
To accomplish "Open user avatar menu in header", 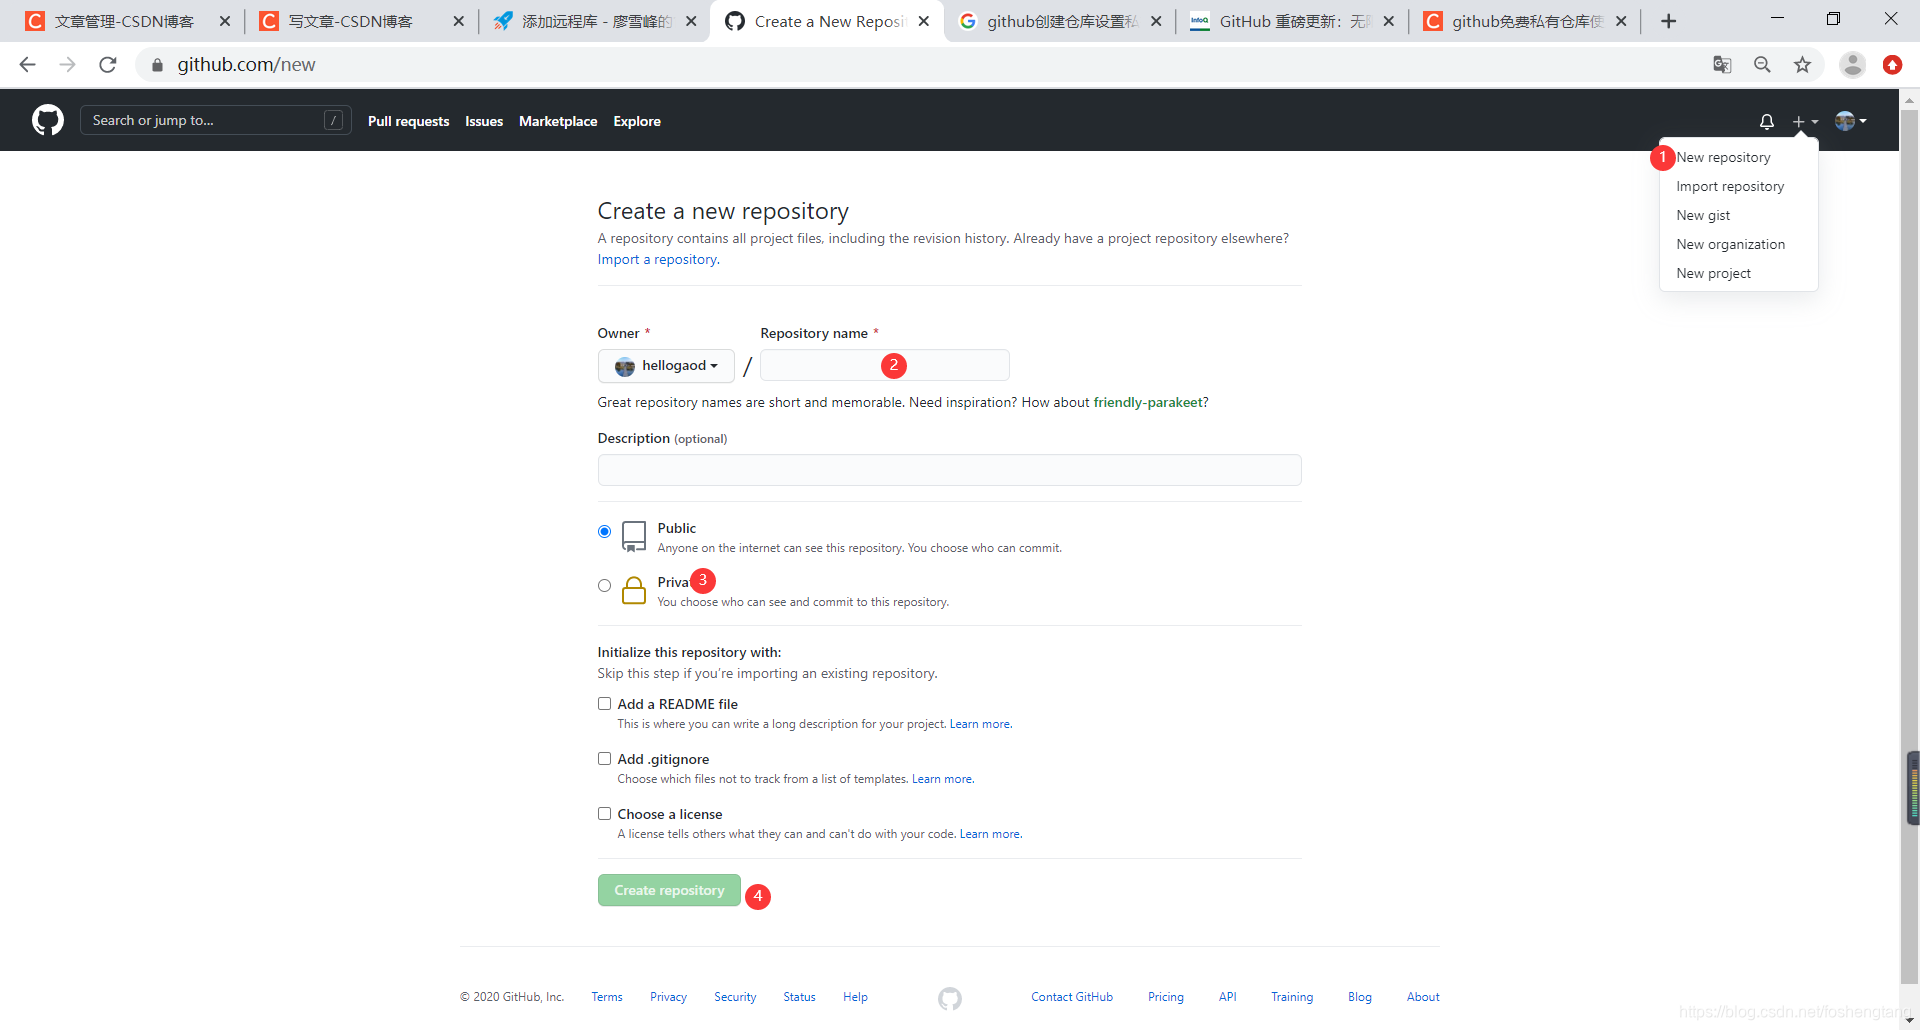I will (1851, 121).
